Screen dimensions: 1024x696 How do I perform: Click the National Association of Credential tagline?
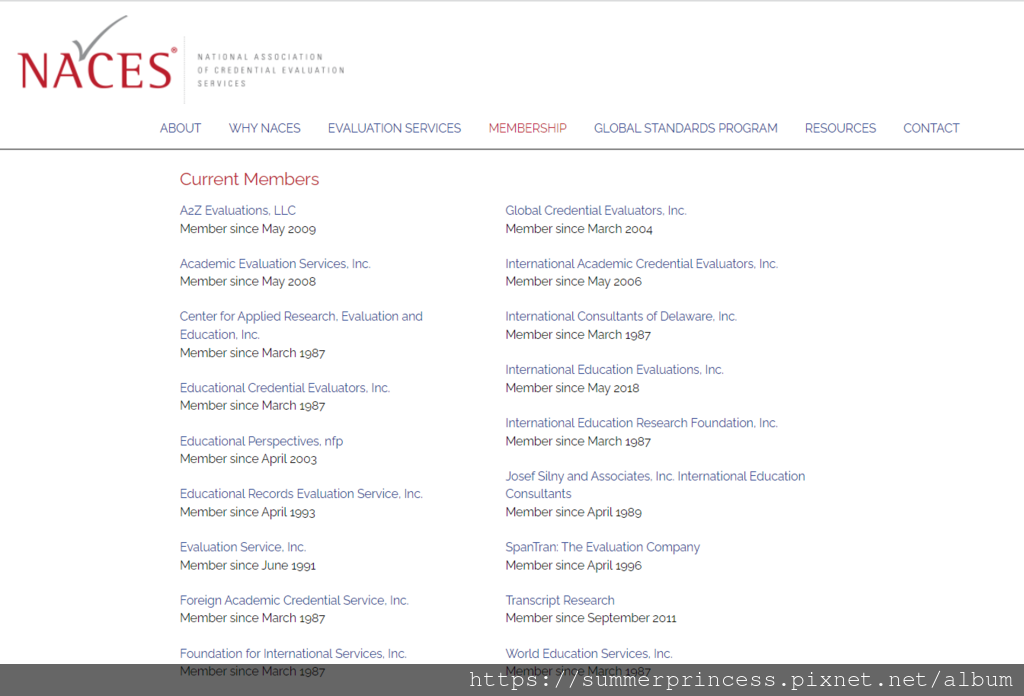[270, 71]
